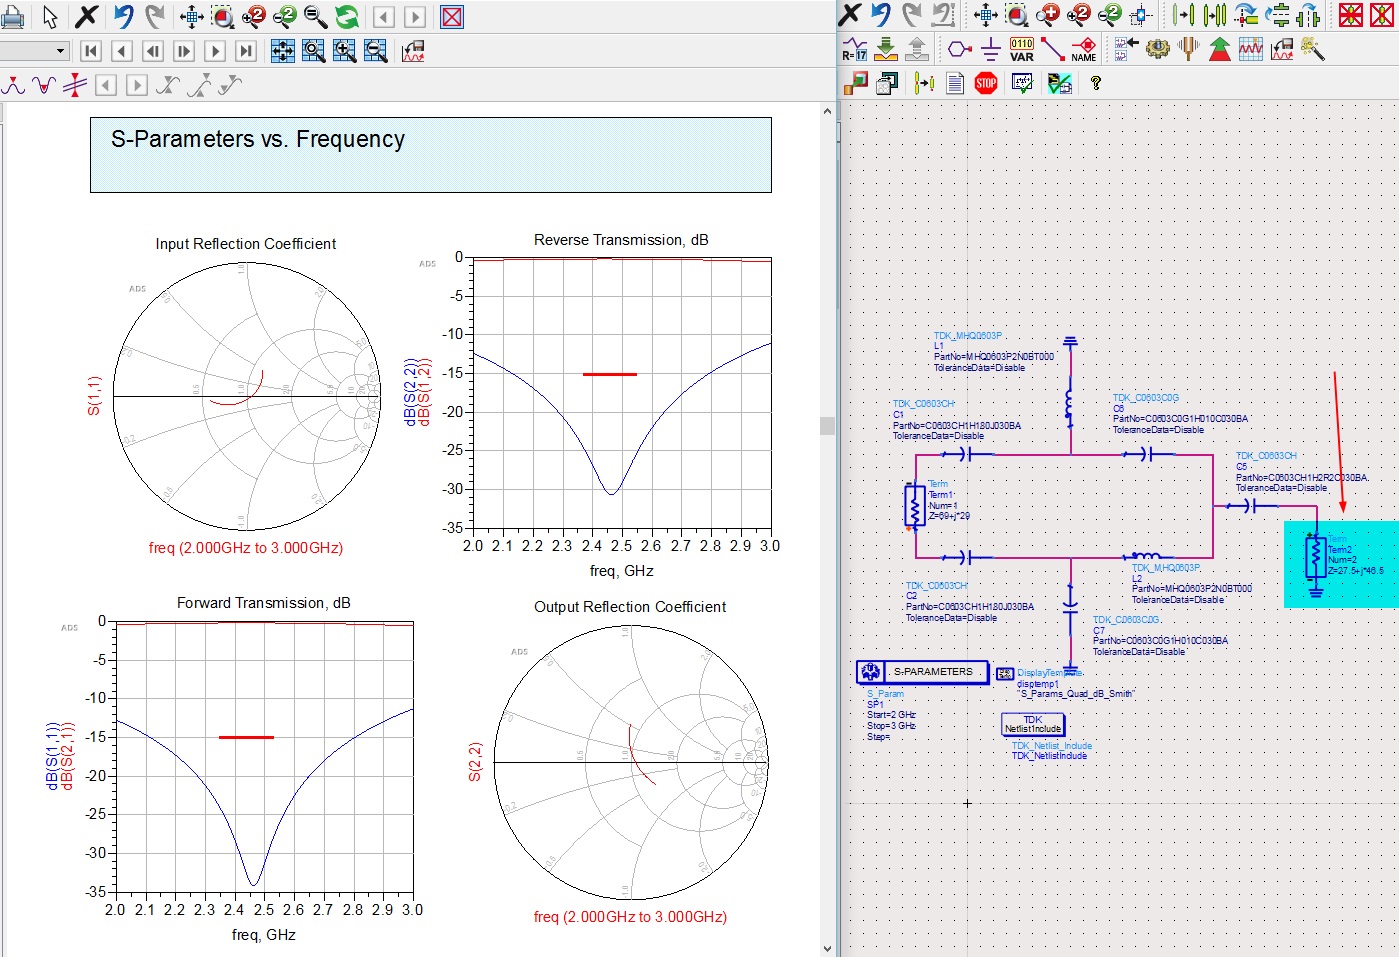Click scroll-down arrow of data display scrollbar
Image resolution: width=1399 pixels, height=957 pixels.
click(827, 948)
